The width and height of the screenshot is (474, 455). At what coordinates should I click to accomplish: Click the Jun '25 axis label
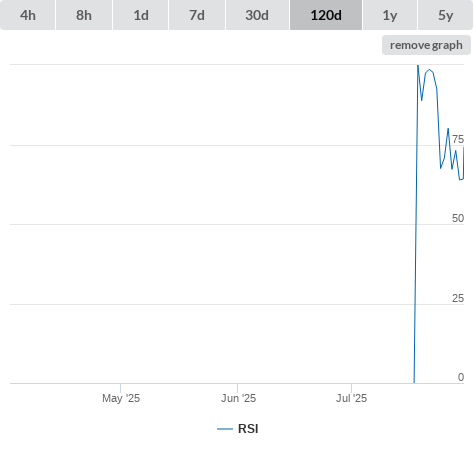point(238,398)
